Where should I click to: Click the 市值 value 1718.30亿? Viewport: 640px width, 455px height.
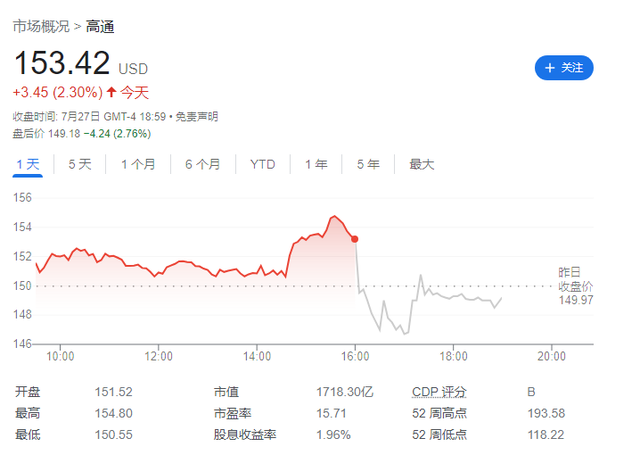click(344, 392)
